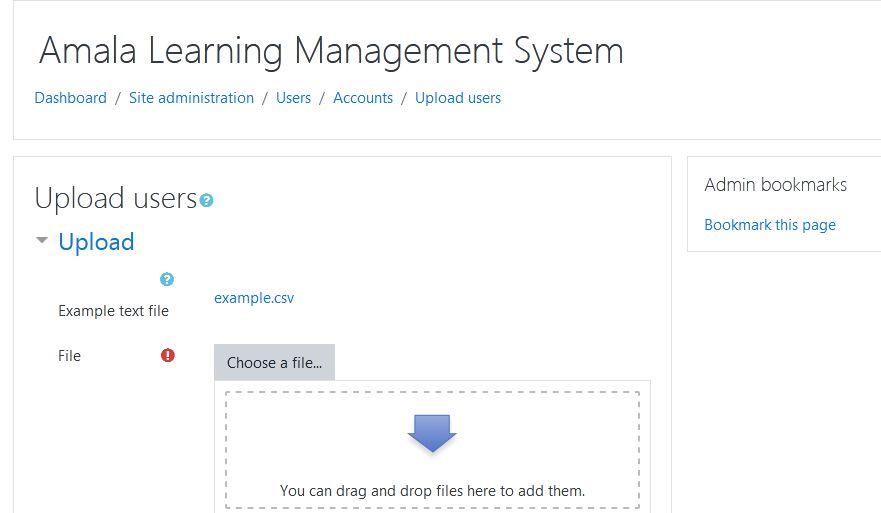Click the red required icon beside File
This screenshot has width=881, height=513.
tap(167, 355)
